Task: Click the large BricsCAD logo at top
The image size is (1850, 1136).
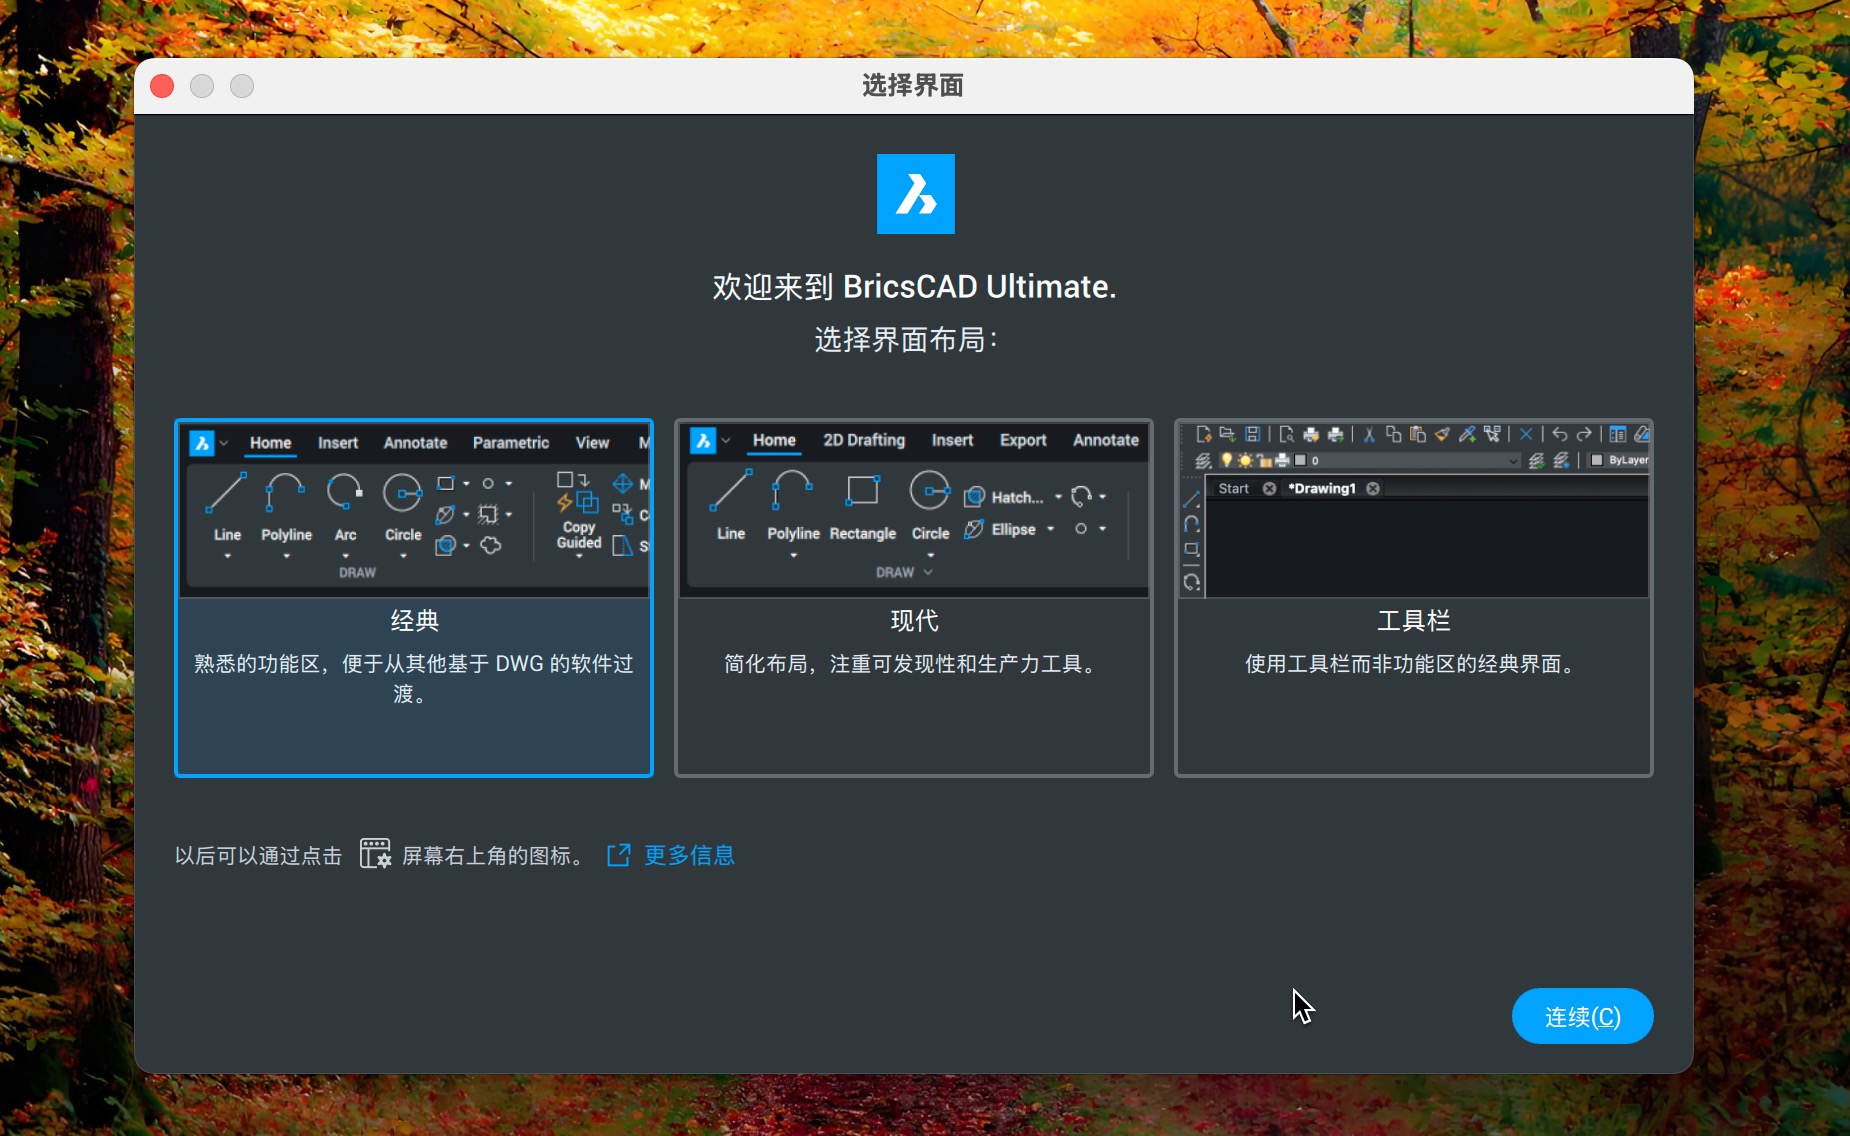Action: click(916, 194)
